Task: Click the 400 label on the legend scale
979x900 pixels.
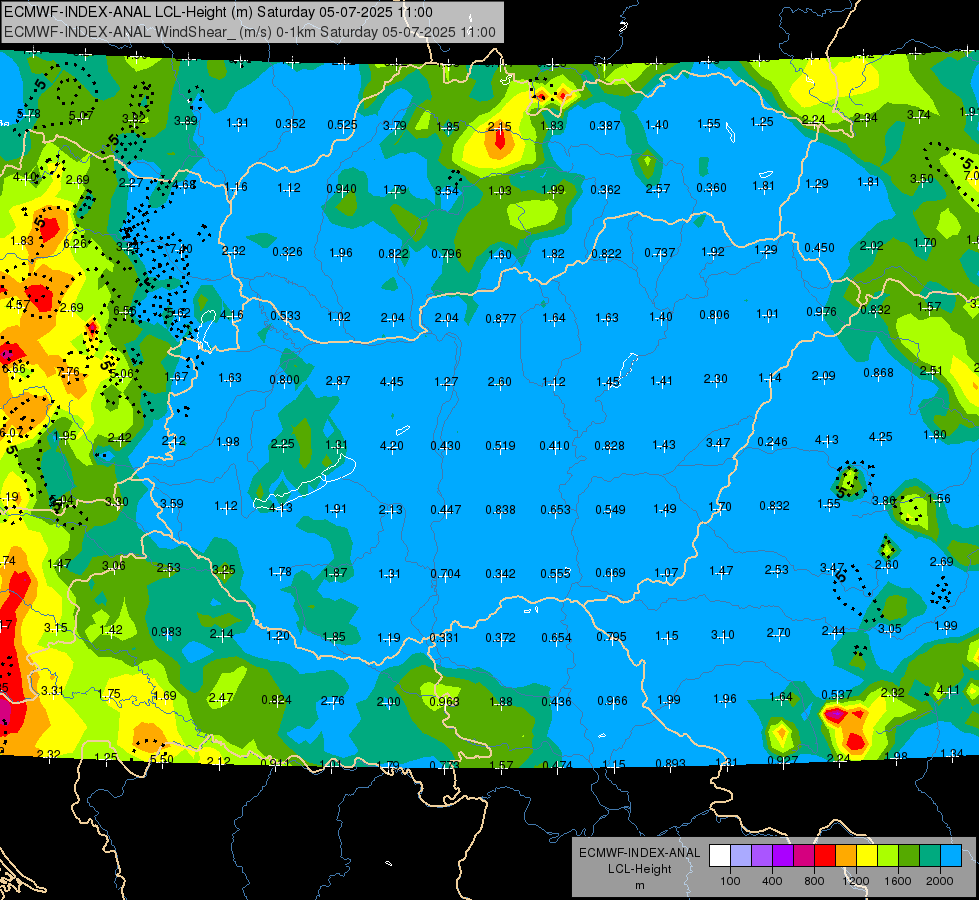Action: pos(772,881)
